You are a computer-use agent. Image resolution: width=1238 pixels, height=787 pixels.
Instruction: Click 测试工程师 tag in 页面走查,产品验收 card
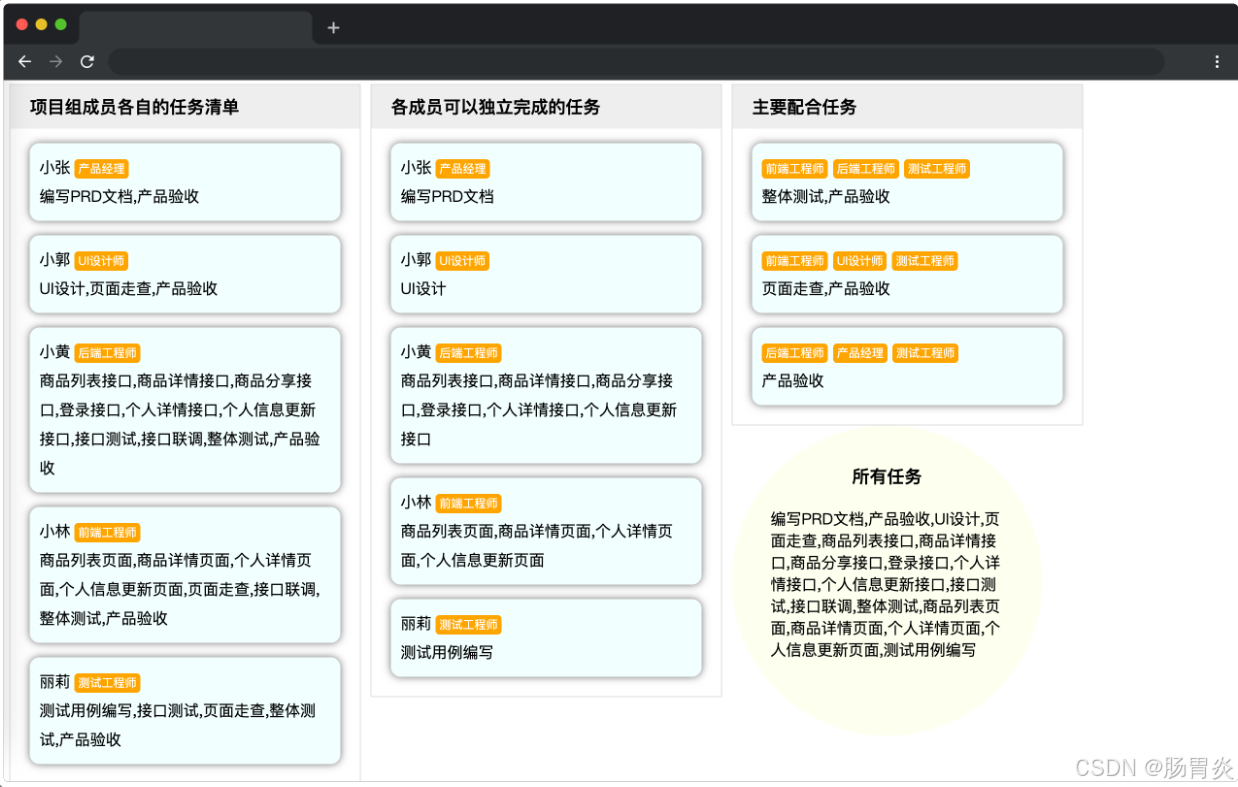(x=925, y=261)
